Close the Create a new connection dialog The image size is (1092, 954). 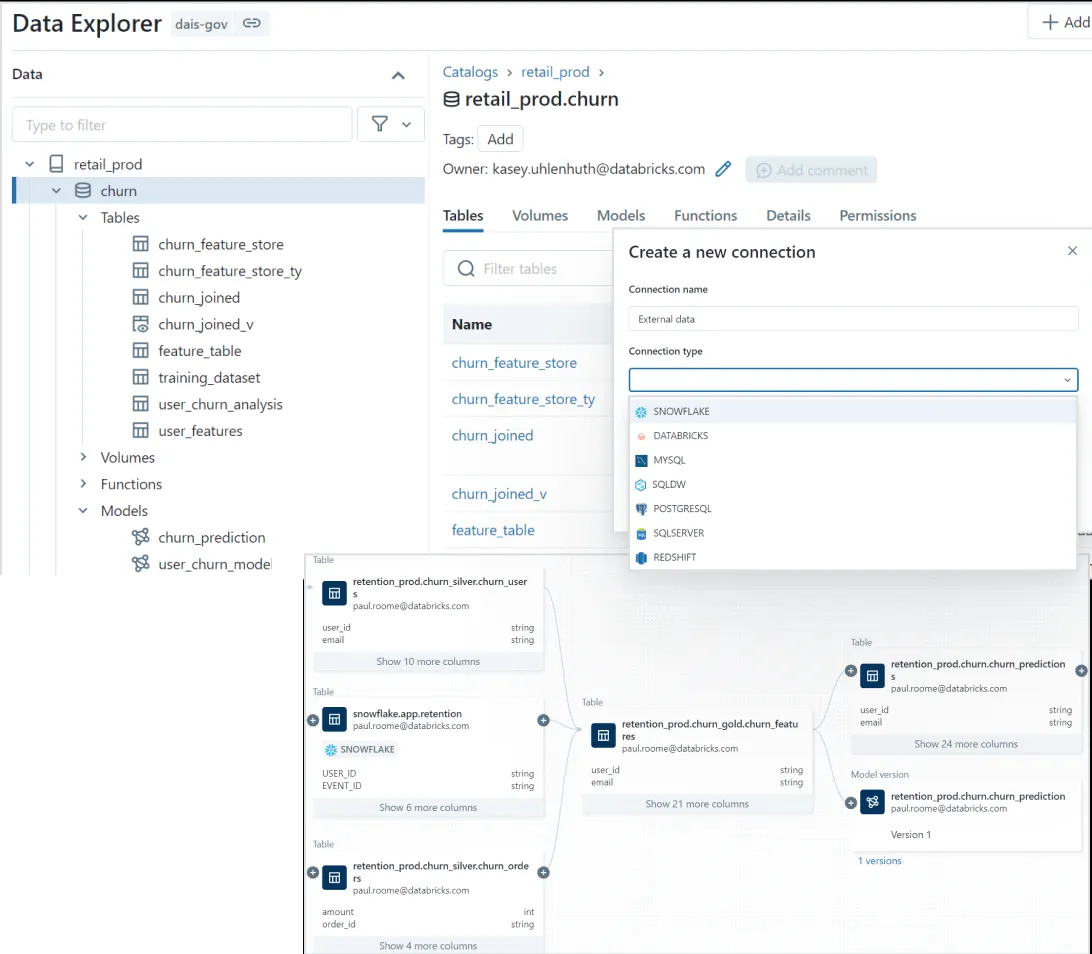click(1072, 251)
